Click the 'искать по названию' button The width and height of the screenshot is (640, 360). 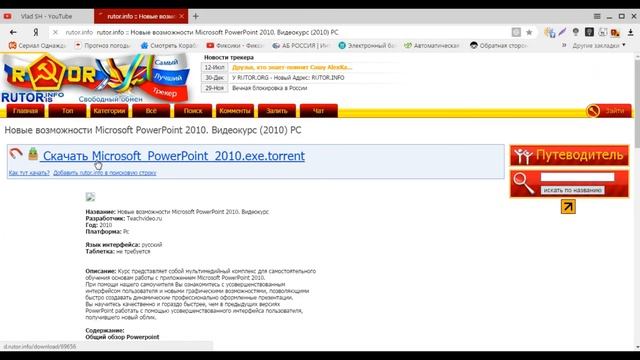(x=573, y=190)
